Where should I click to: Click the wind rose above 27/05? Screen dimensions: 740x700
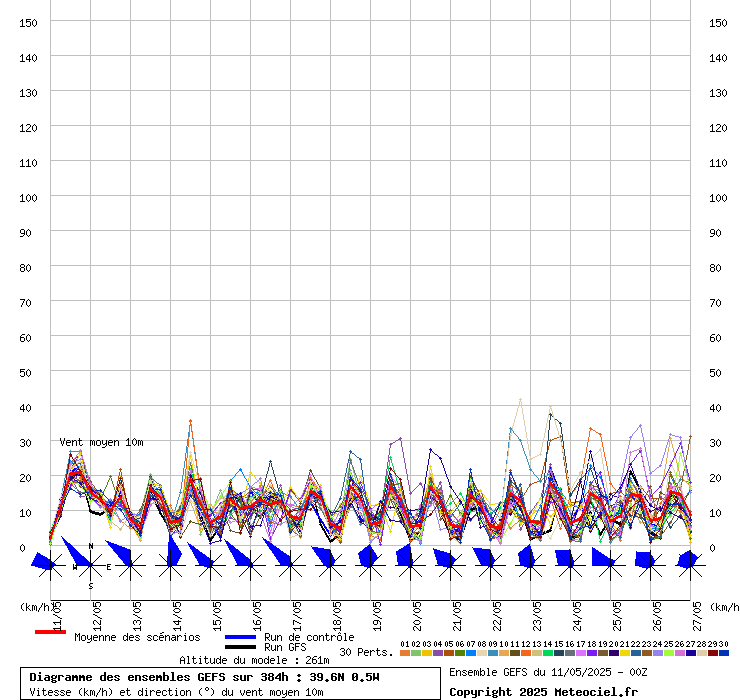pos(690,565)
